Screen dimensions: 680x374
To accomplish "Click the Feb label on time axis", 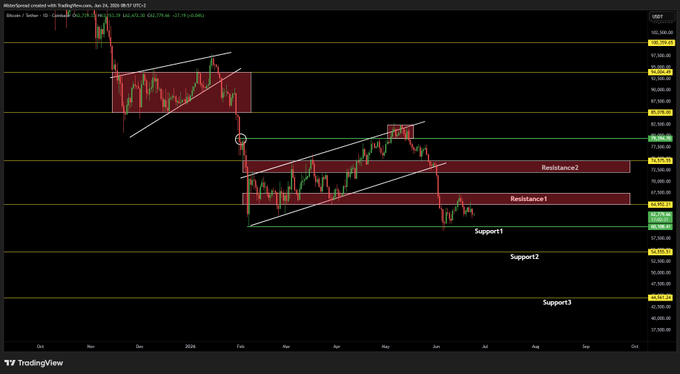I will tap(240, 346).
